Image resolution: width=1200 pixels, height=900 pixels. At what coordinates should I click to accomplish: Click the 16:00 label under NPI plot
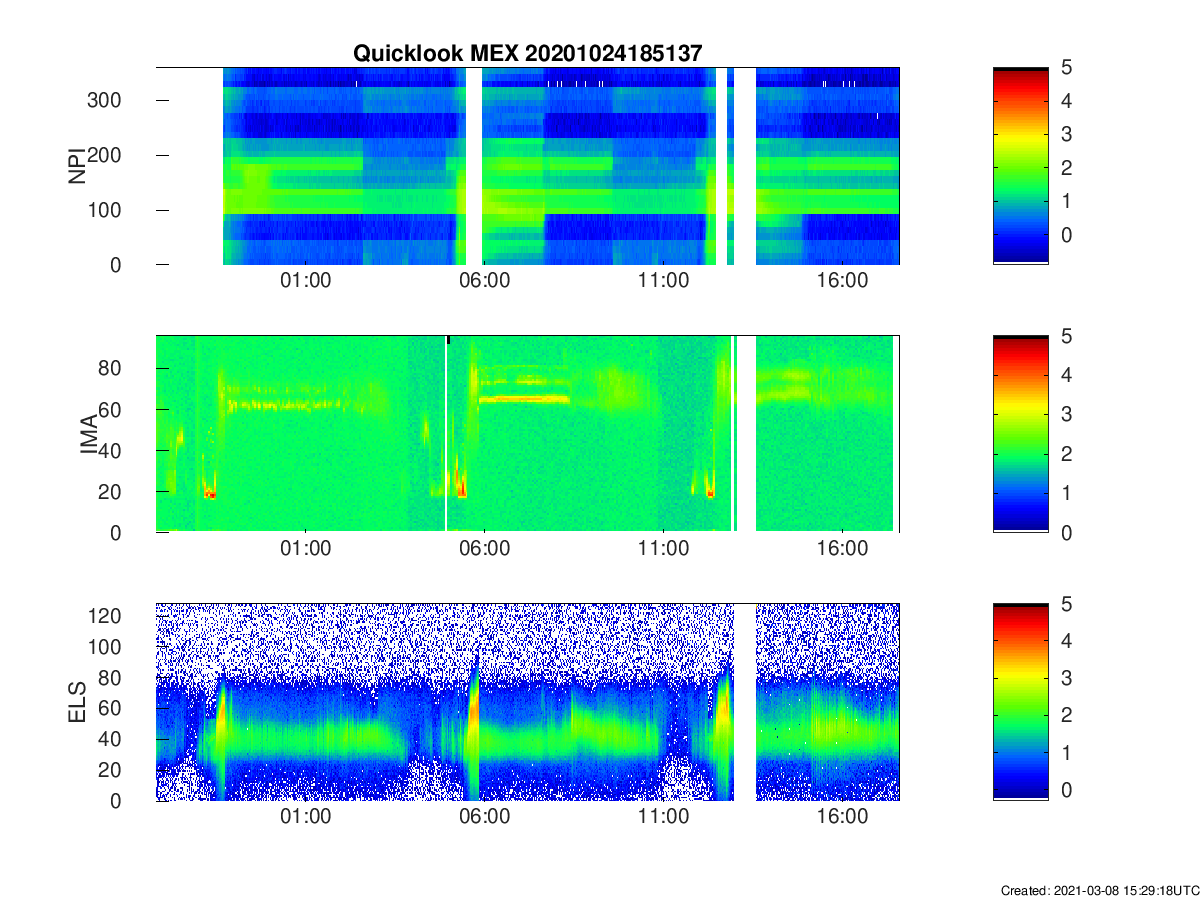pos(842,282)
